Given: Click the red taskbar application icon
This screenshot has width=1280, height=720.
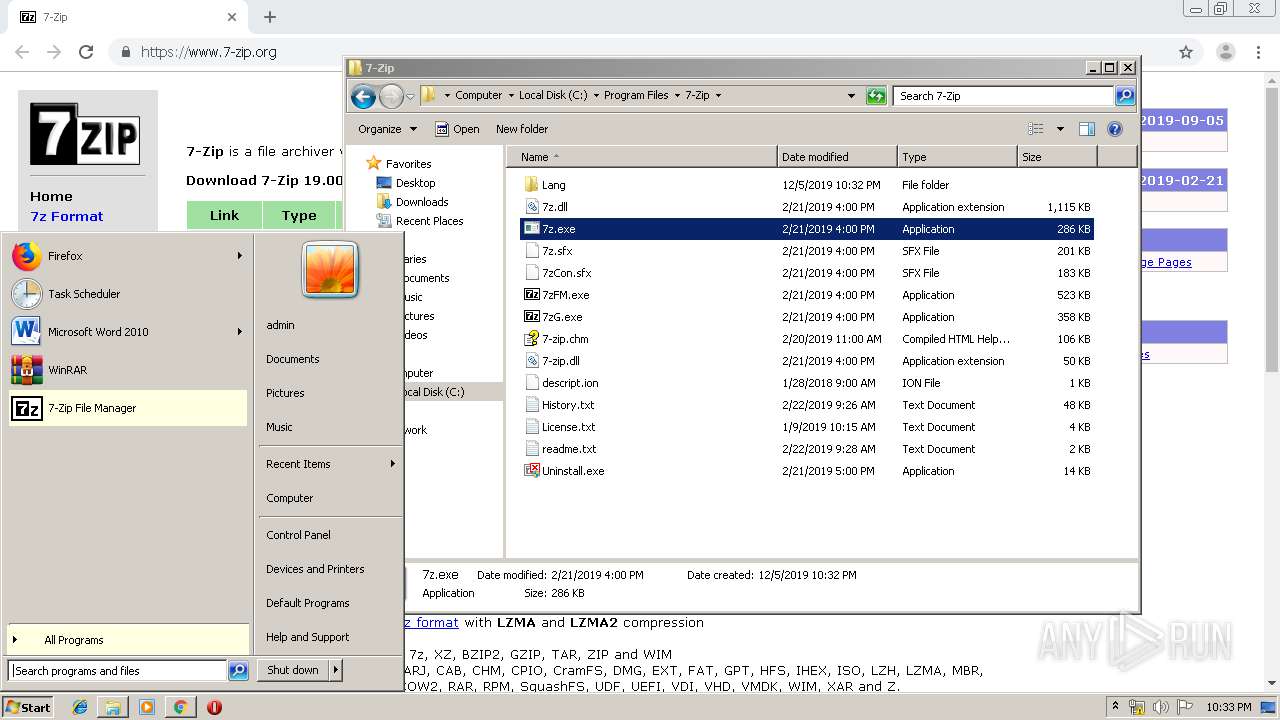Looking at the screenshot, I should tap(214, 707).
